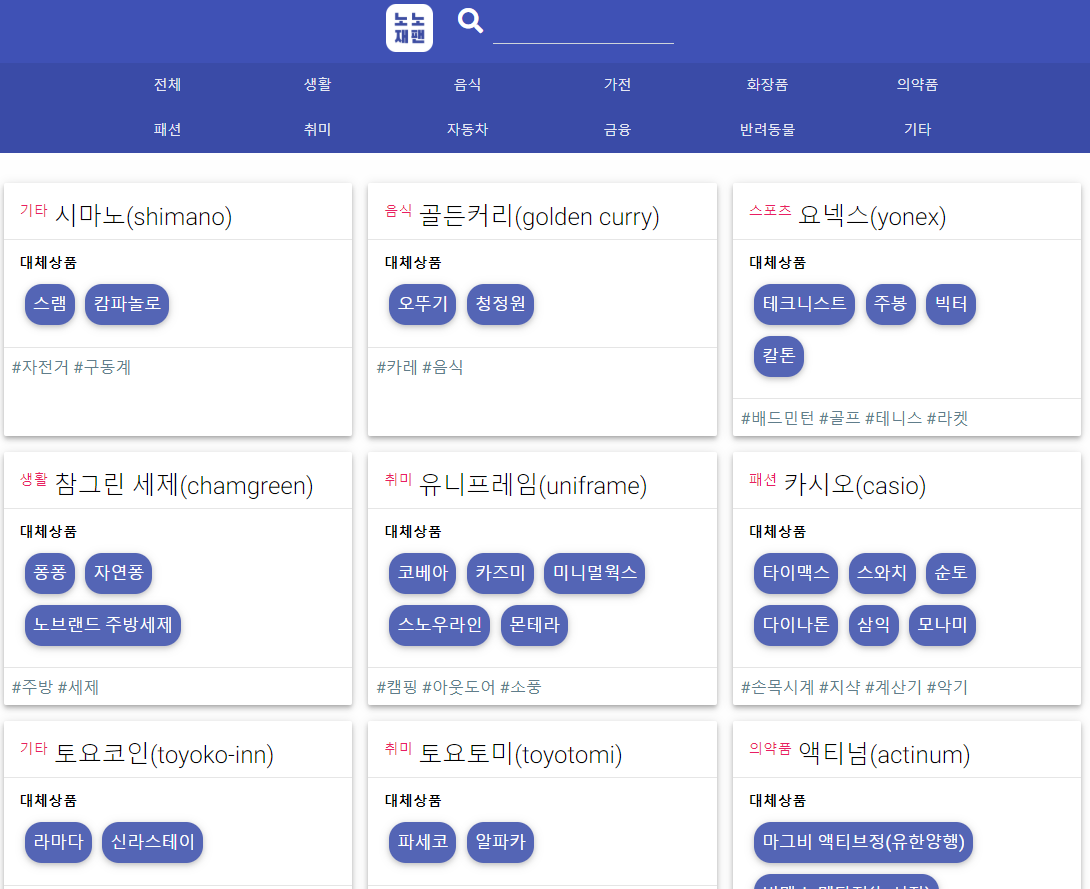Click the 몬테라 alternative chip
Screen dimensions: 1090x889
(535, 625)
